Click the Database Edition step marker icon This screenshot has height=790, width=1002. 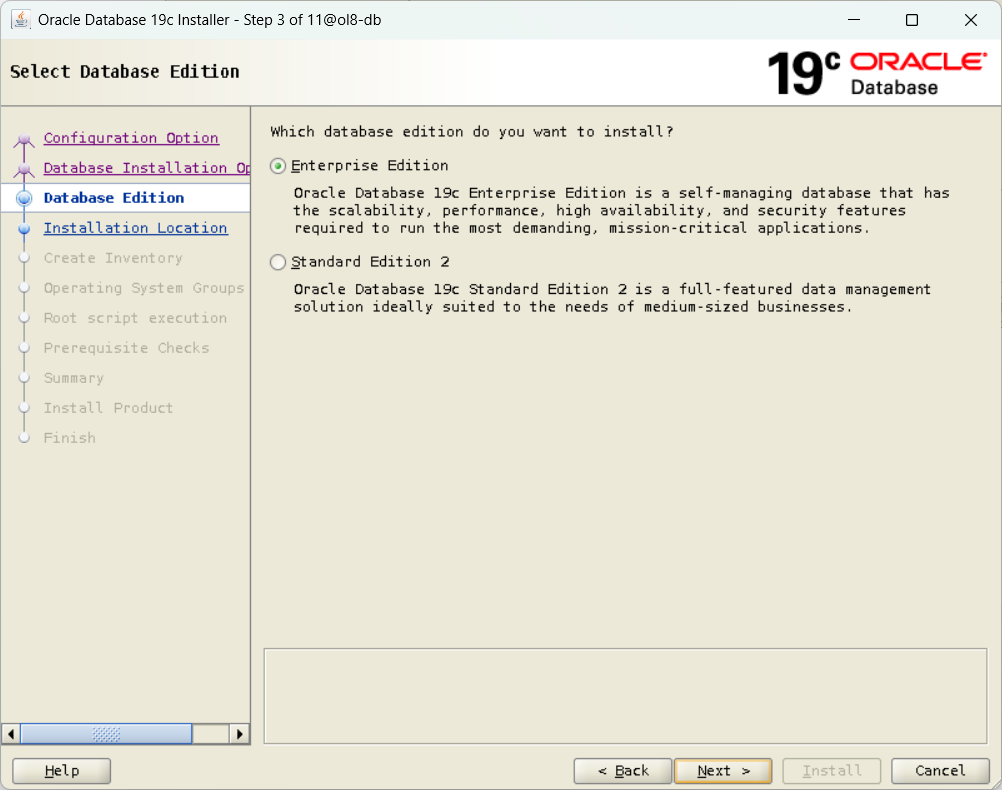(x=24, y=198)
